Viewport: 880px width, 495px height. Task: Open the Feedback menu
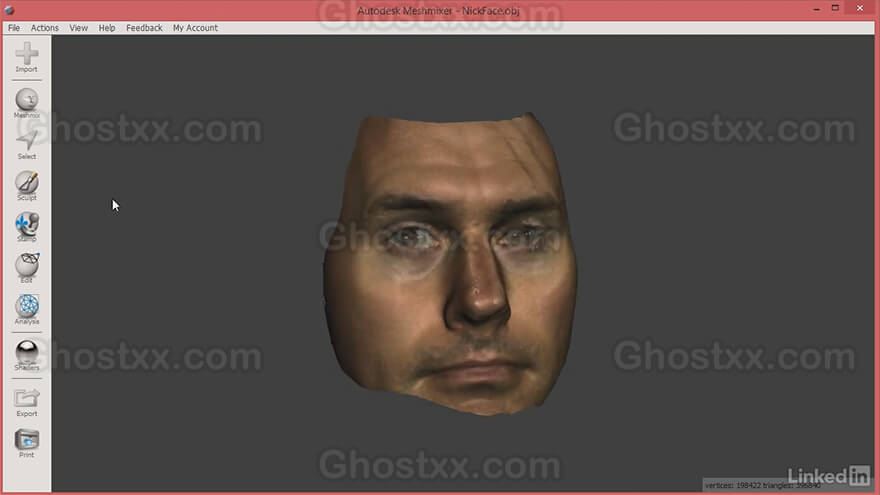point(144,28)
